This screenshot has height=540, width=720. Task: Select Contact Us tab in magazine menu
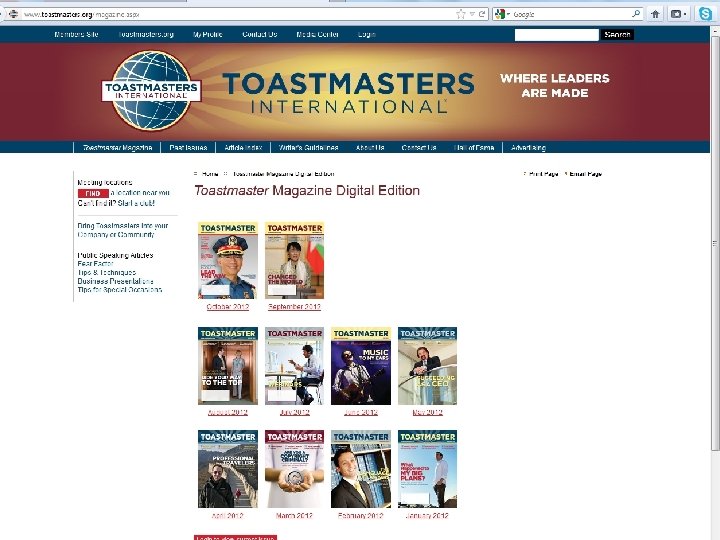click(x=419, y=147)
